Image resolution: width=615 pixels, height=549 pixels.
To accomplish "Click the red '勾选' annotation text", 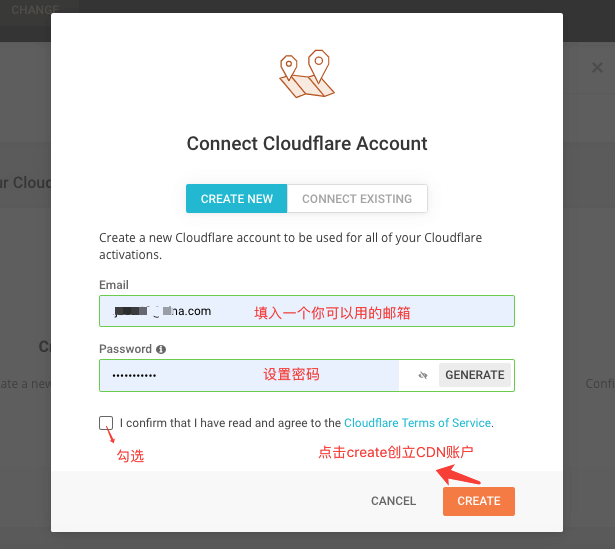I will click(x=131, y=456).
